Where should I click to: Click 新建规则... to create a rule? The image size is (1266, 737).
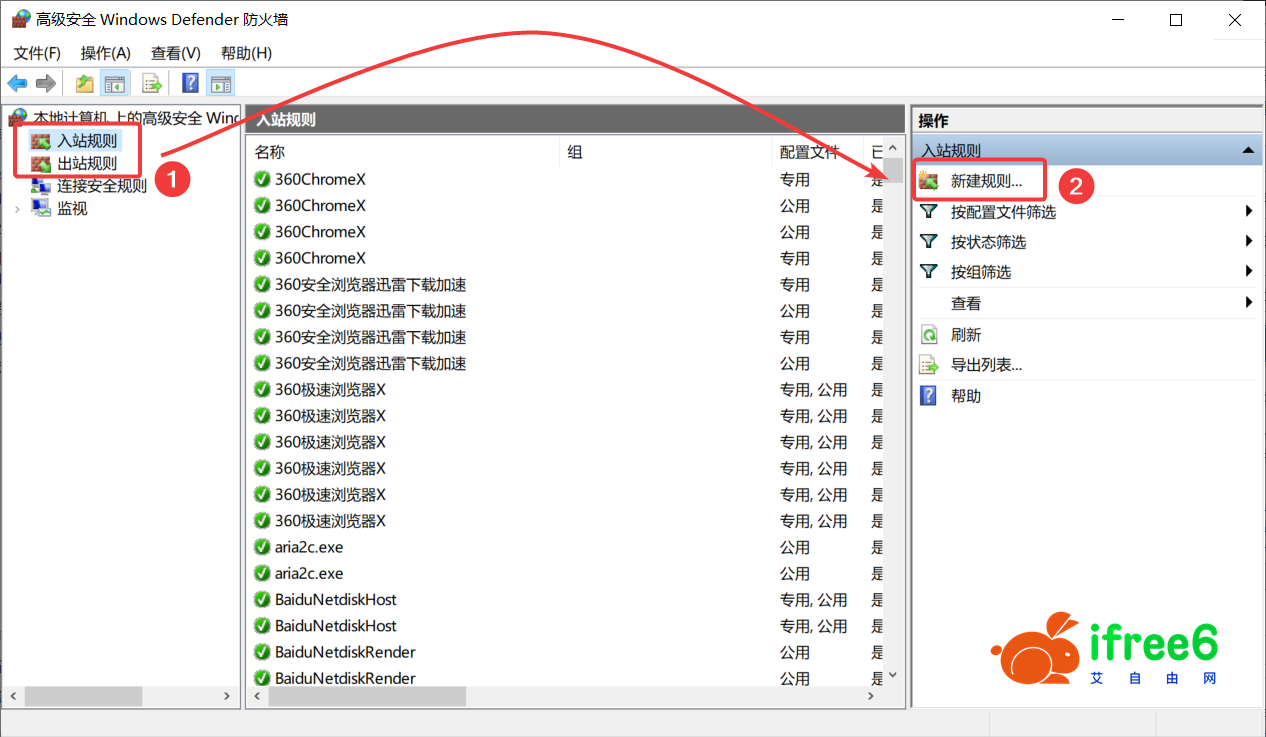point(985,182)
